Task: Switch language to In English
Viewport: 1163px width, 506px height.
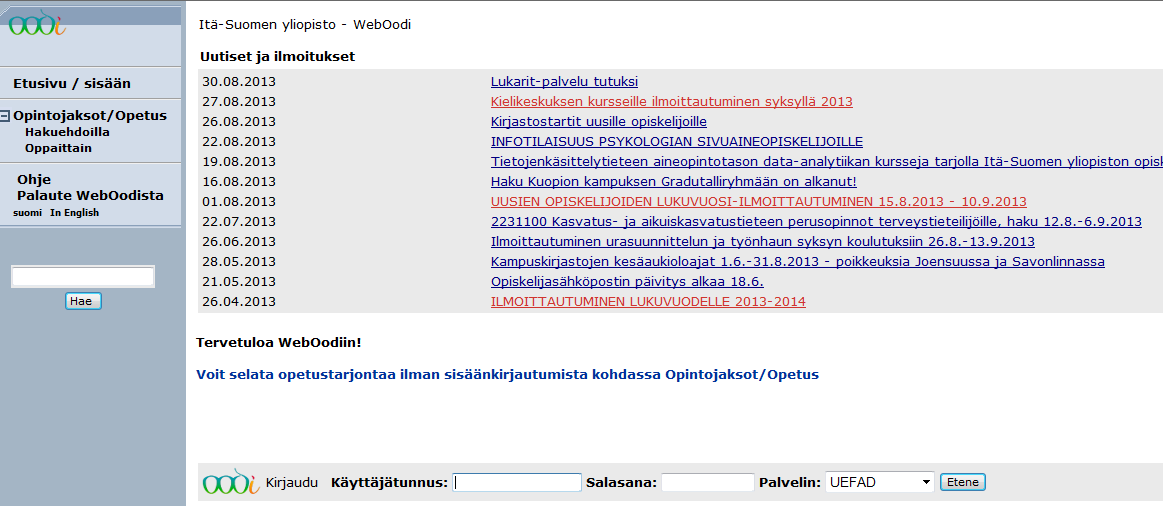Action: [x=74, y=213]
